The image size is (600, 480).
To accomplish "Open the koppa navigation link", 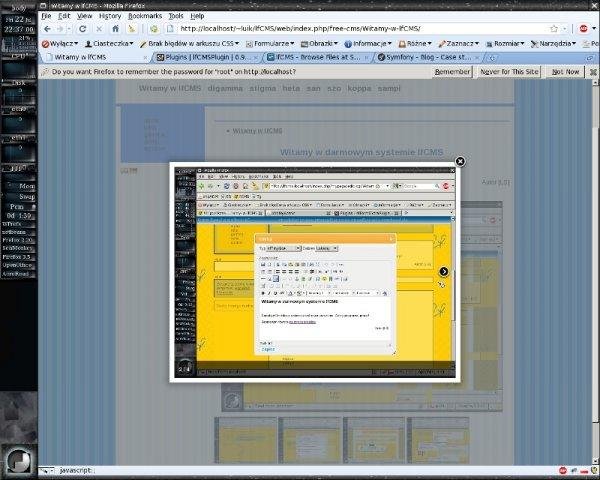I will 359,88.
